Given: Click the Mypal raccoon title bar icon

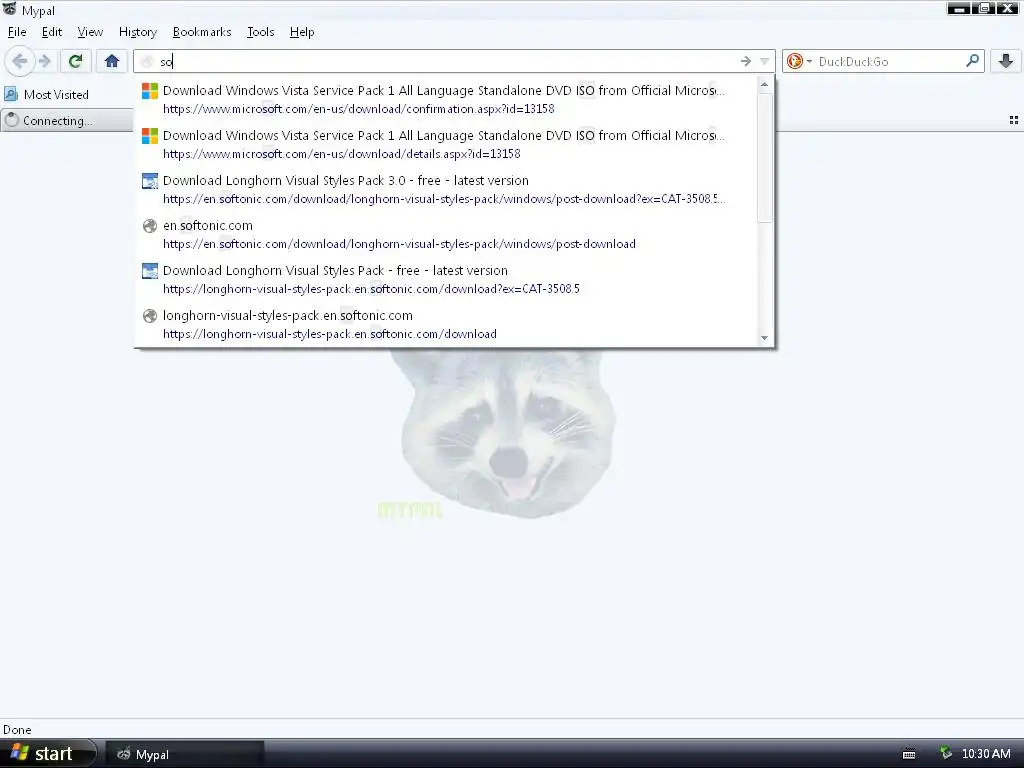Looking at the screenshot, I should [x=9, y=9].
